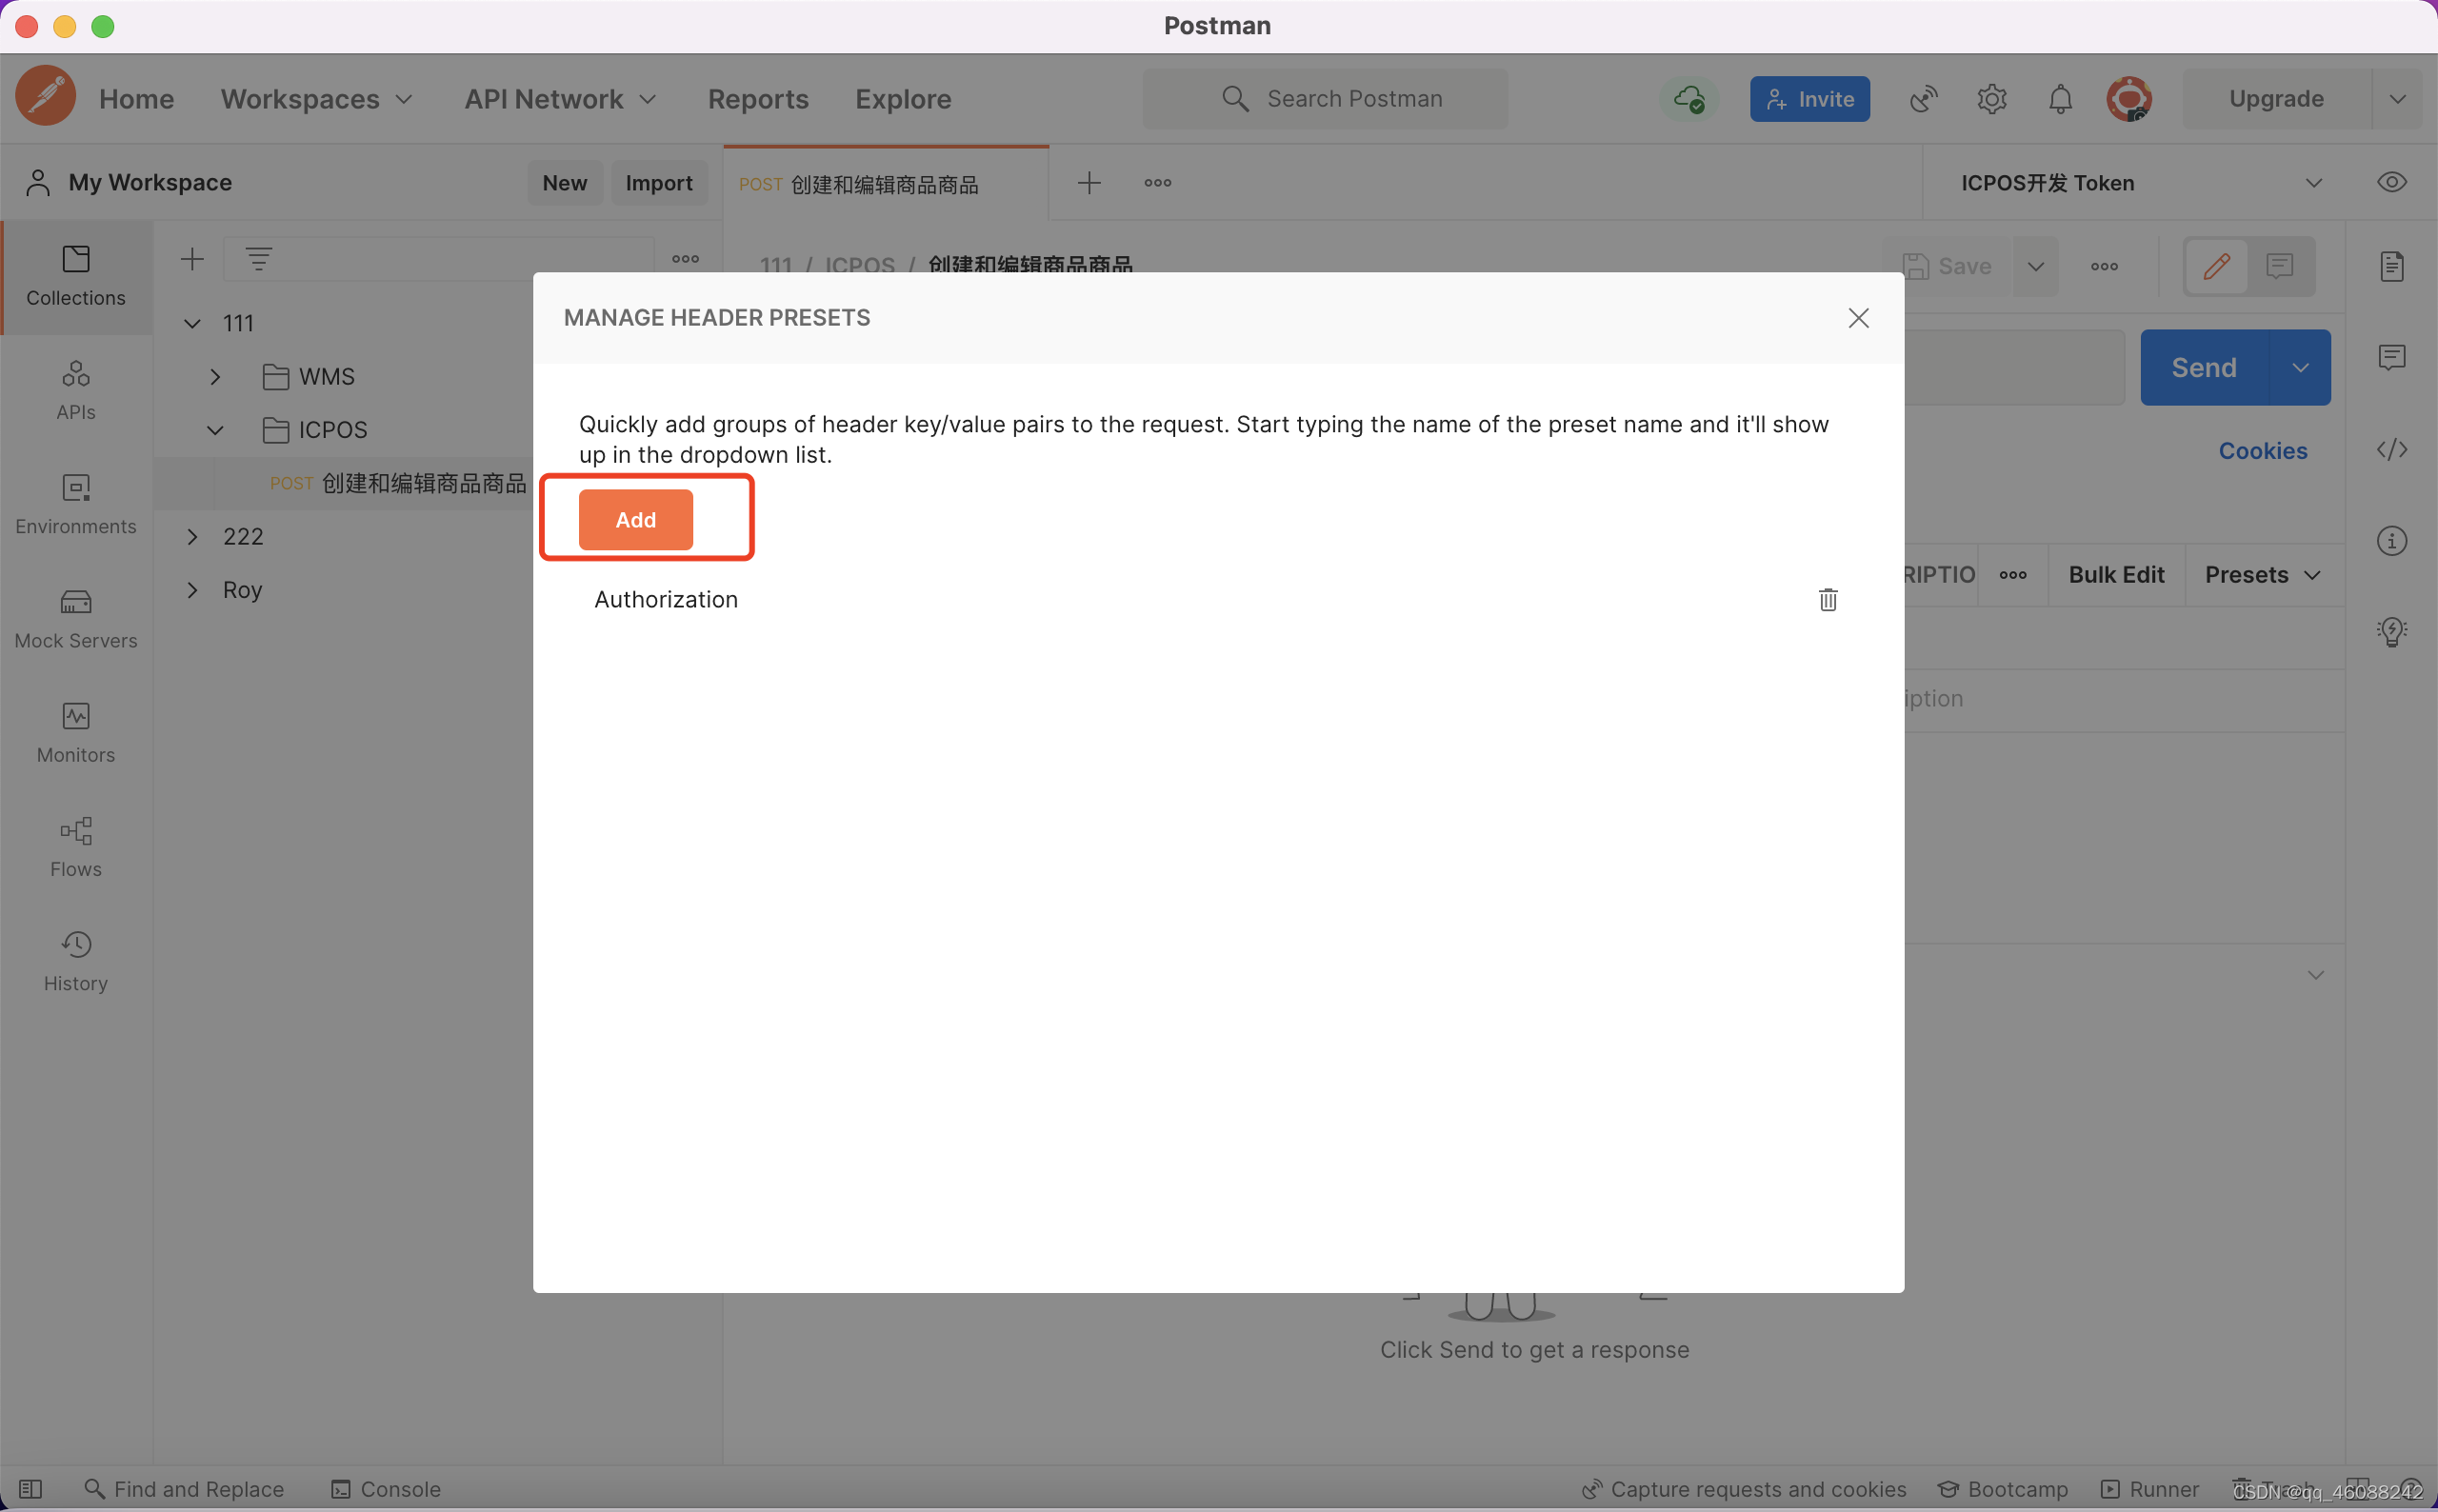This screenshot has width=2438, height=1512.
Task: Delete the Authorization preset with trash icon
Action: pyautogui.click(x=1827, y=599)
